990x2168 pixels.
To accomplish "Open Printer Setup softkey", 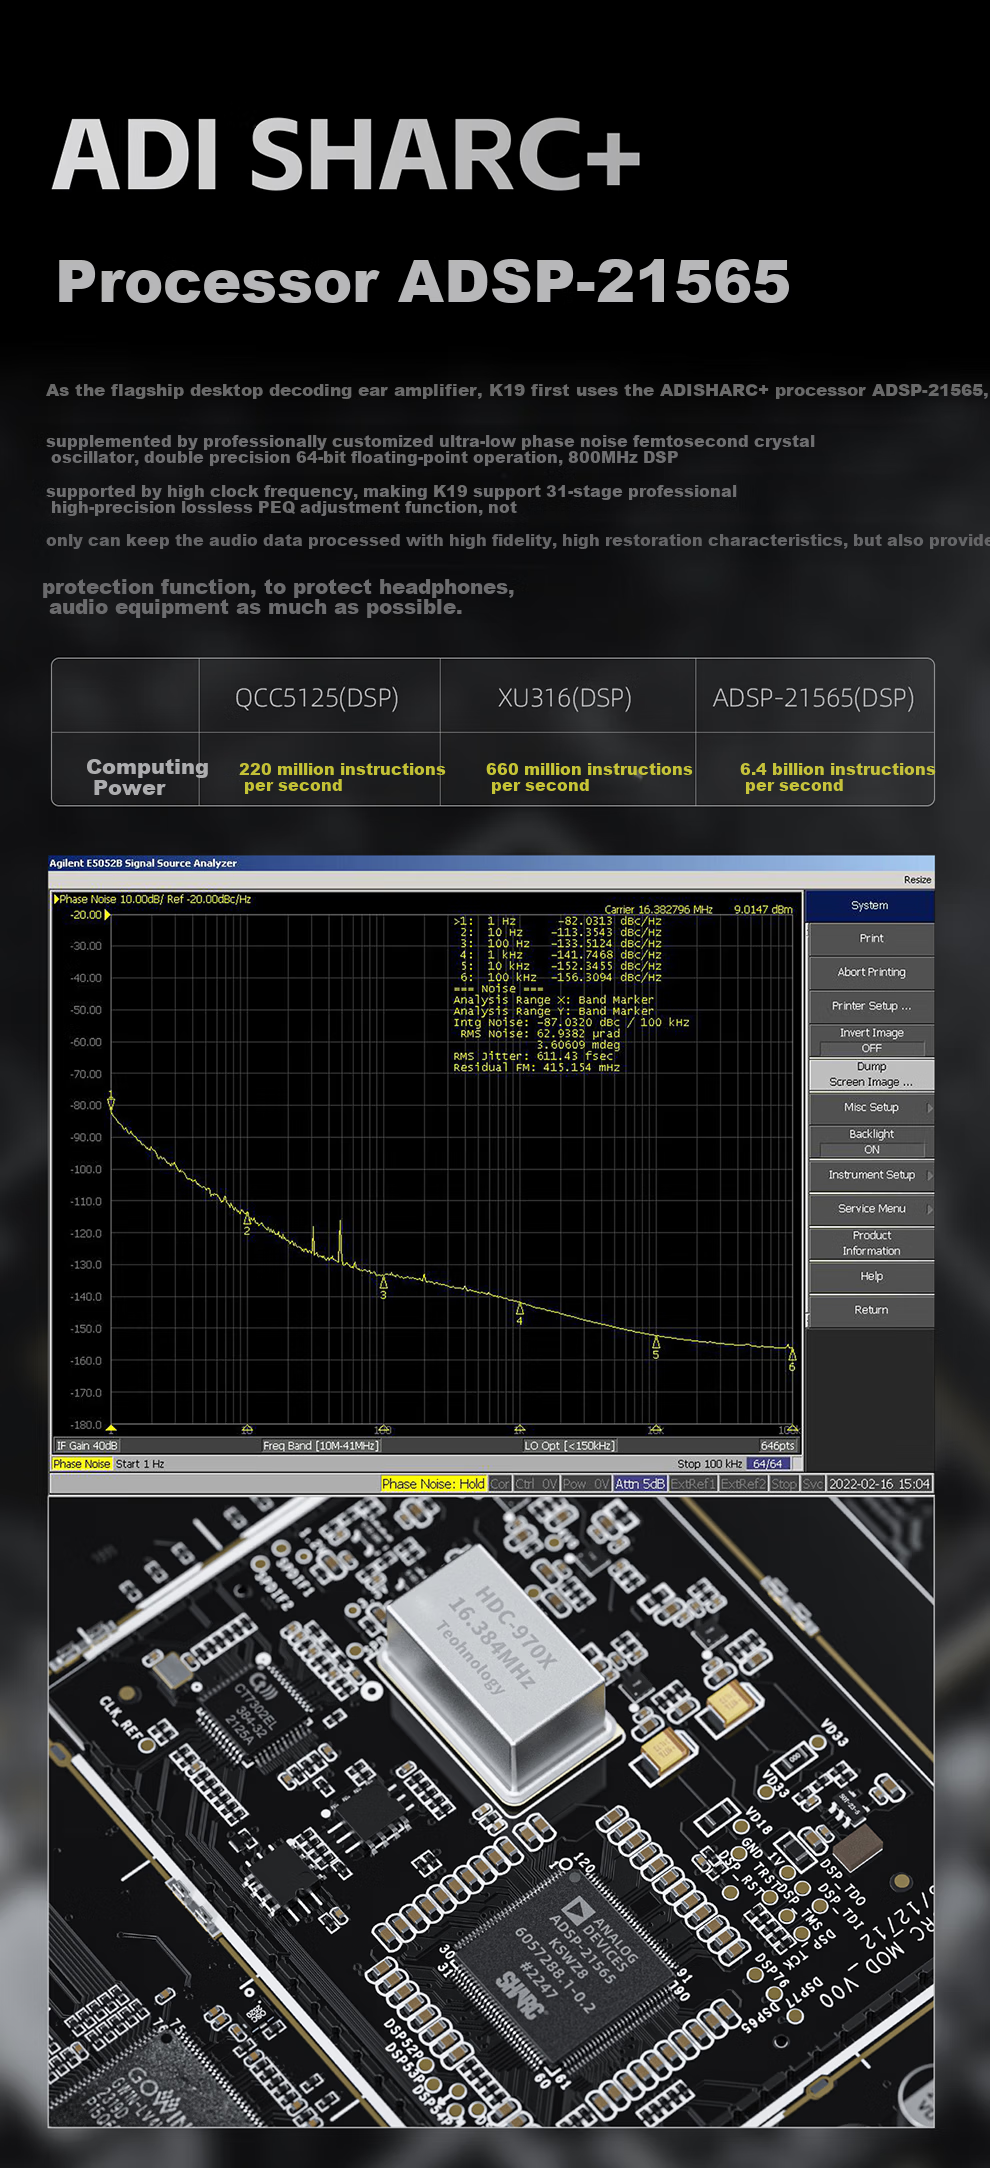I will pos(871,1006).
